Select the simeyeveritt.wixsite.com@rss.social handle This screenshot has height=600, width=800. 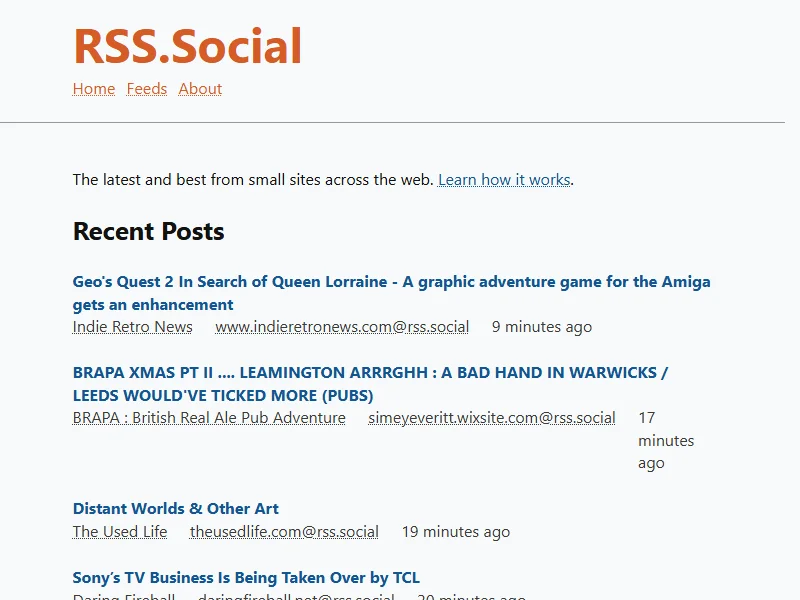492,418
